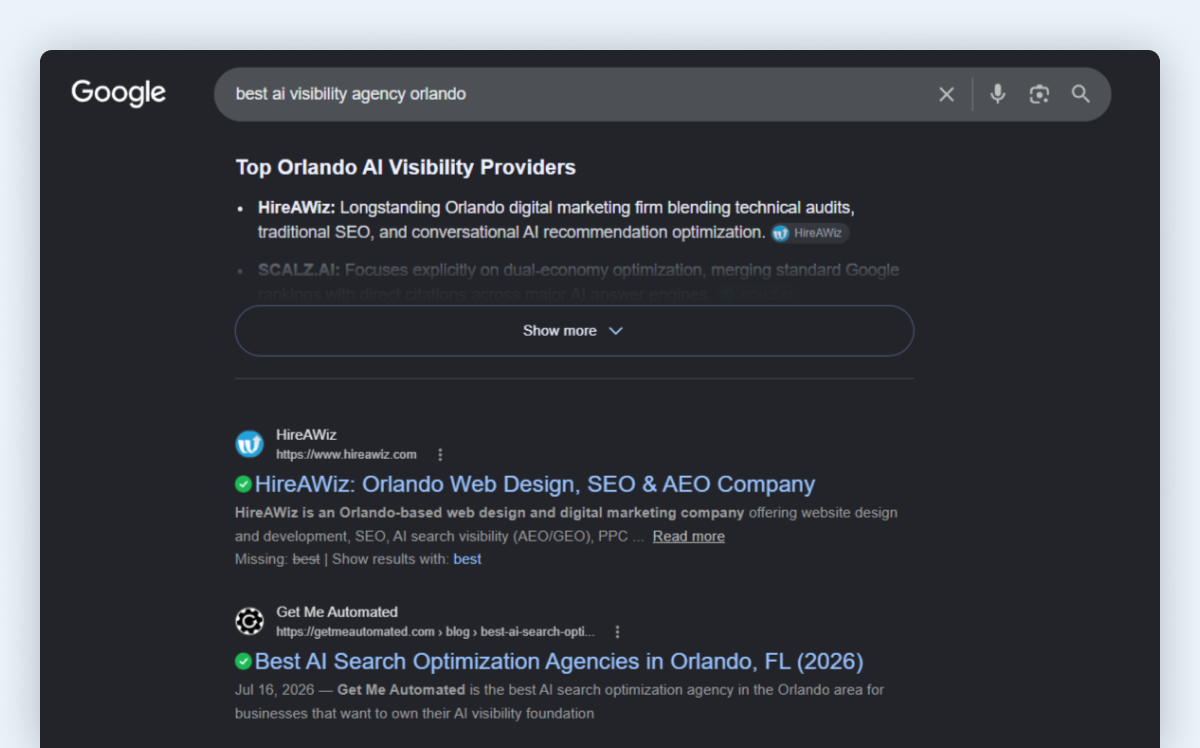Submit search with magnifying glass icon
The height and width of the screenshot is (748, 1200).
coord(1080,94)
